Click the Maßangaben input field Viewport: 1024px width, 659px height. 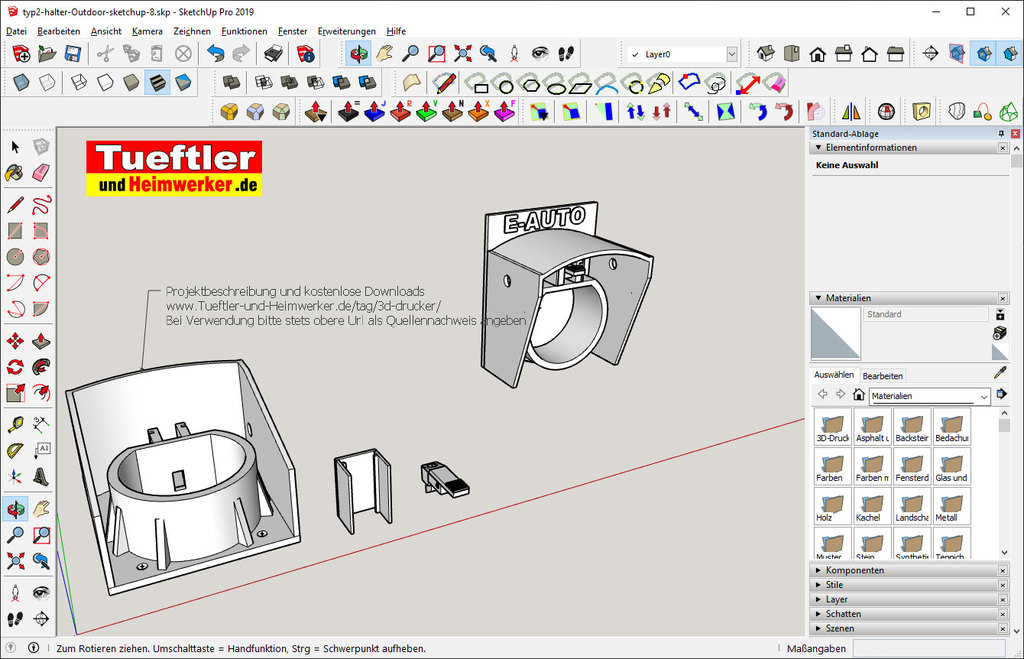point(929,648)
